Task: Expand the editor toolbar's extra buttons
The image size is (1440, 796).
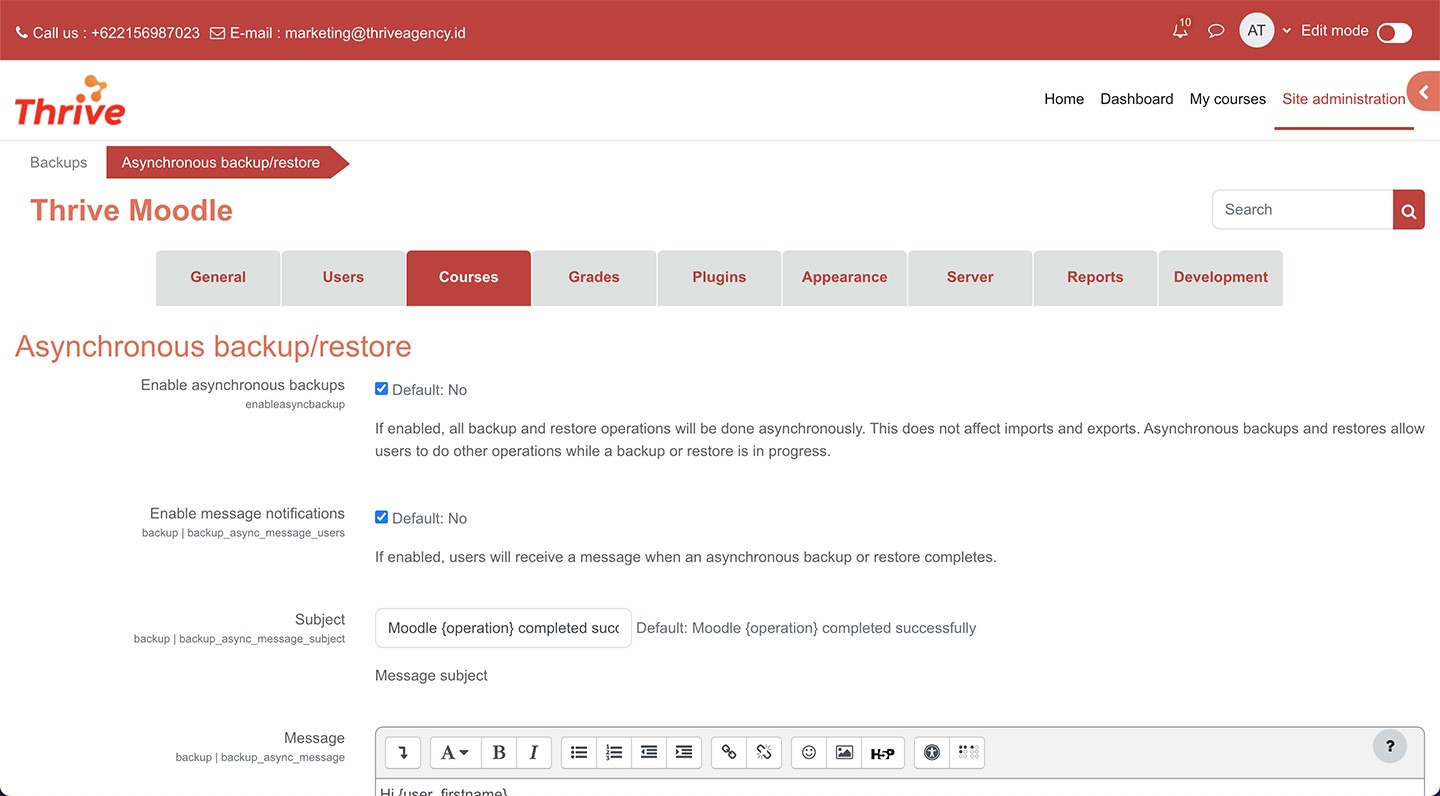Action: tap(403, 753)
